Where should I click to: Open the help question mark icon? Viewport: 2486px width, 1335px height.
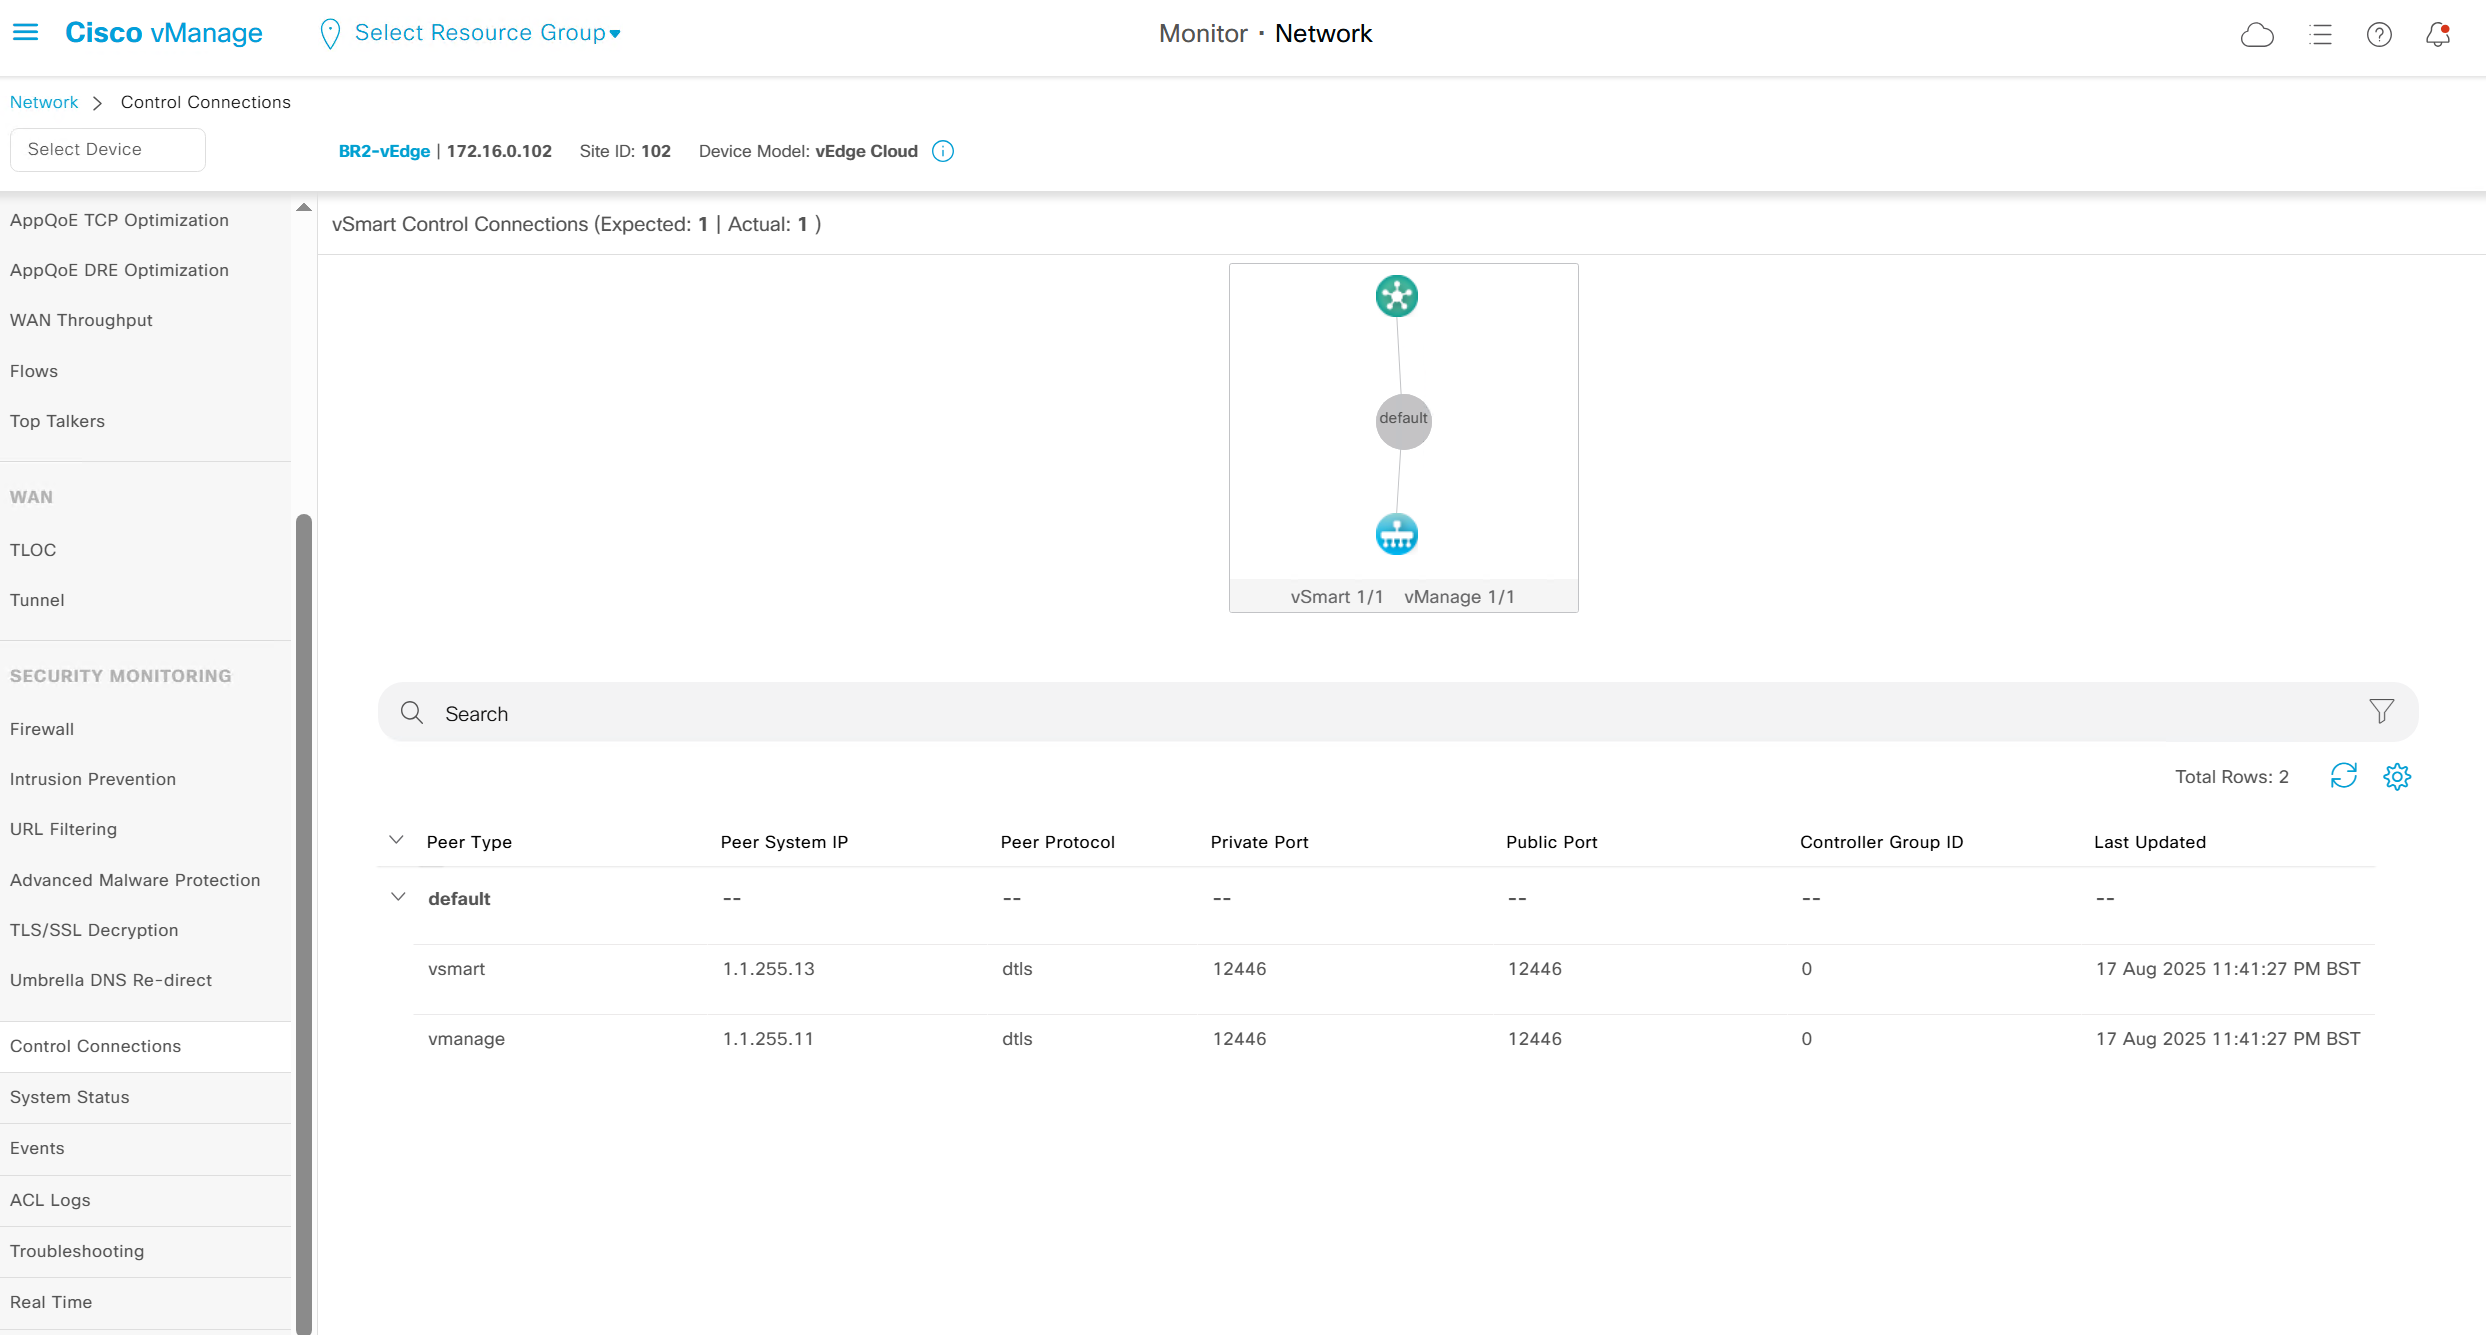click(2379, 35)
